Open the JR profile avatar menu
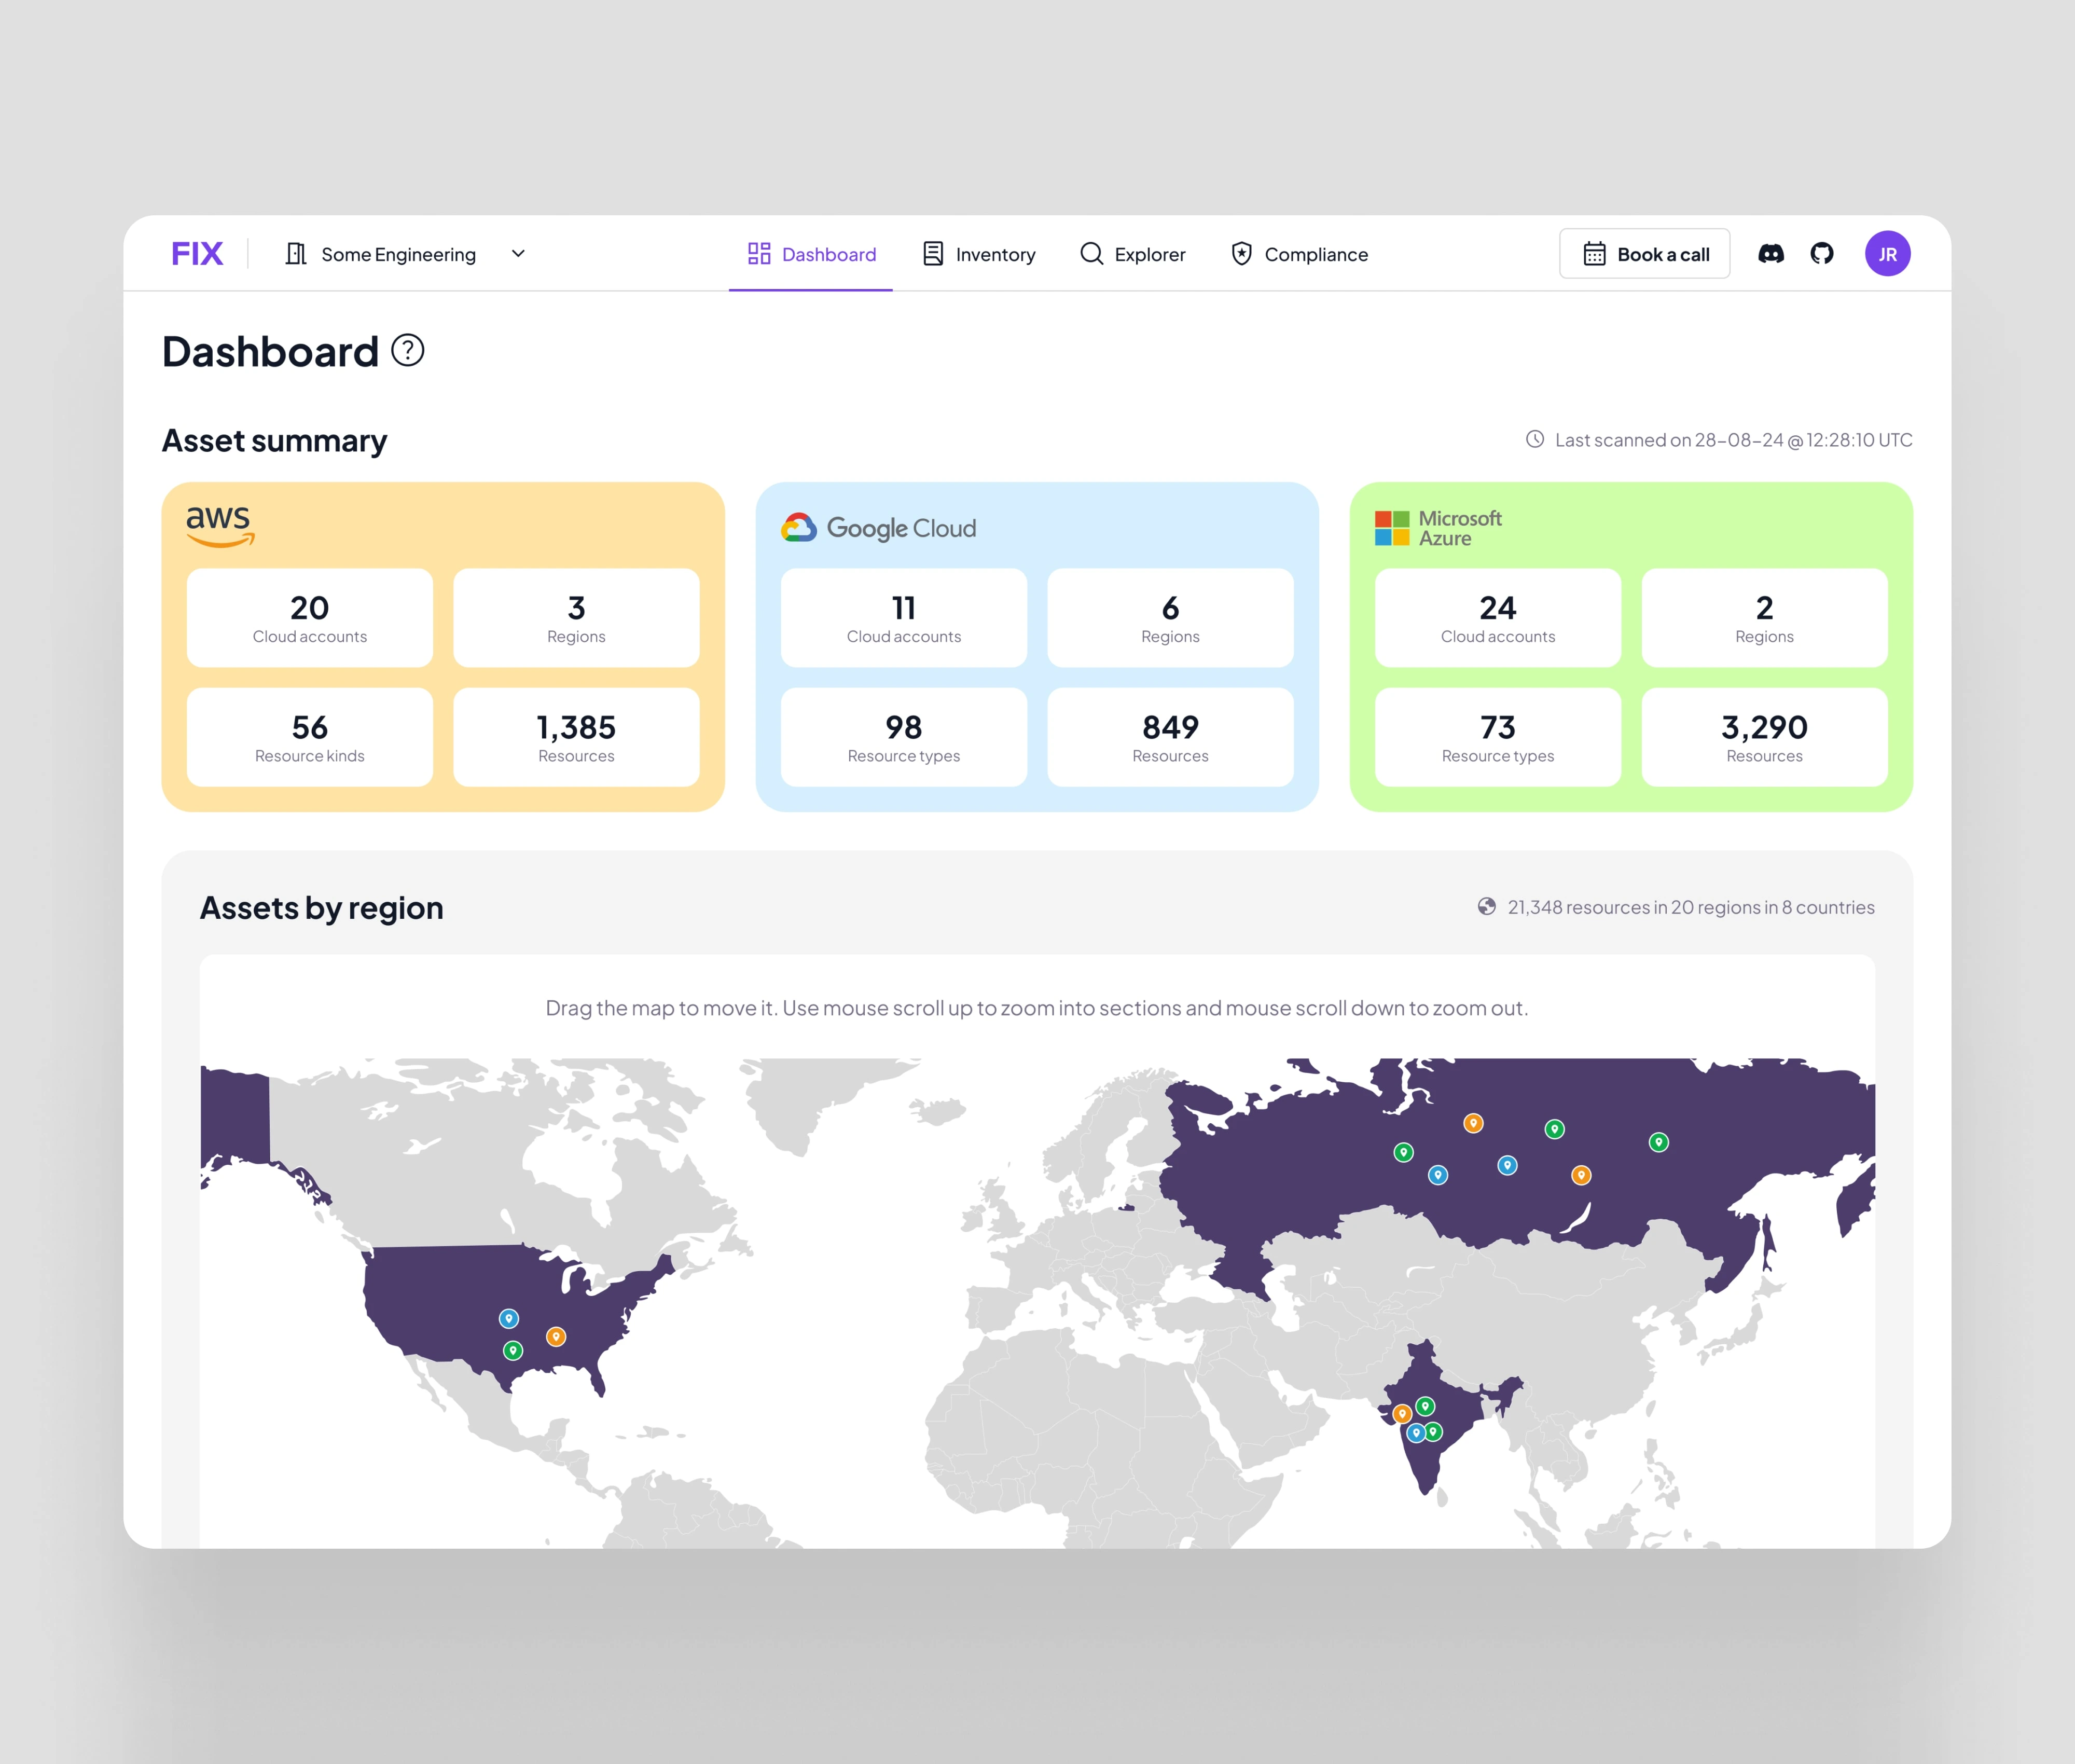This screenshot has width=2075, height=1764. (1888, 254)
